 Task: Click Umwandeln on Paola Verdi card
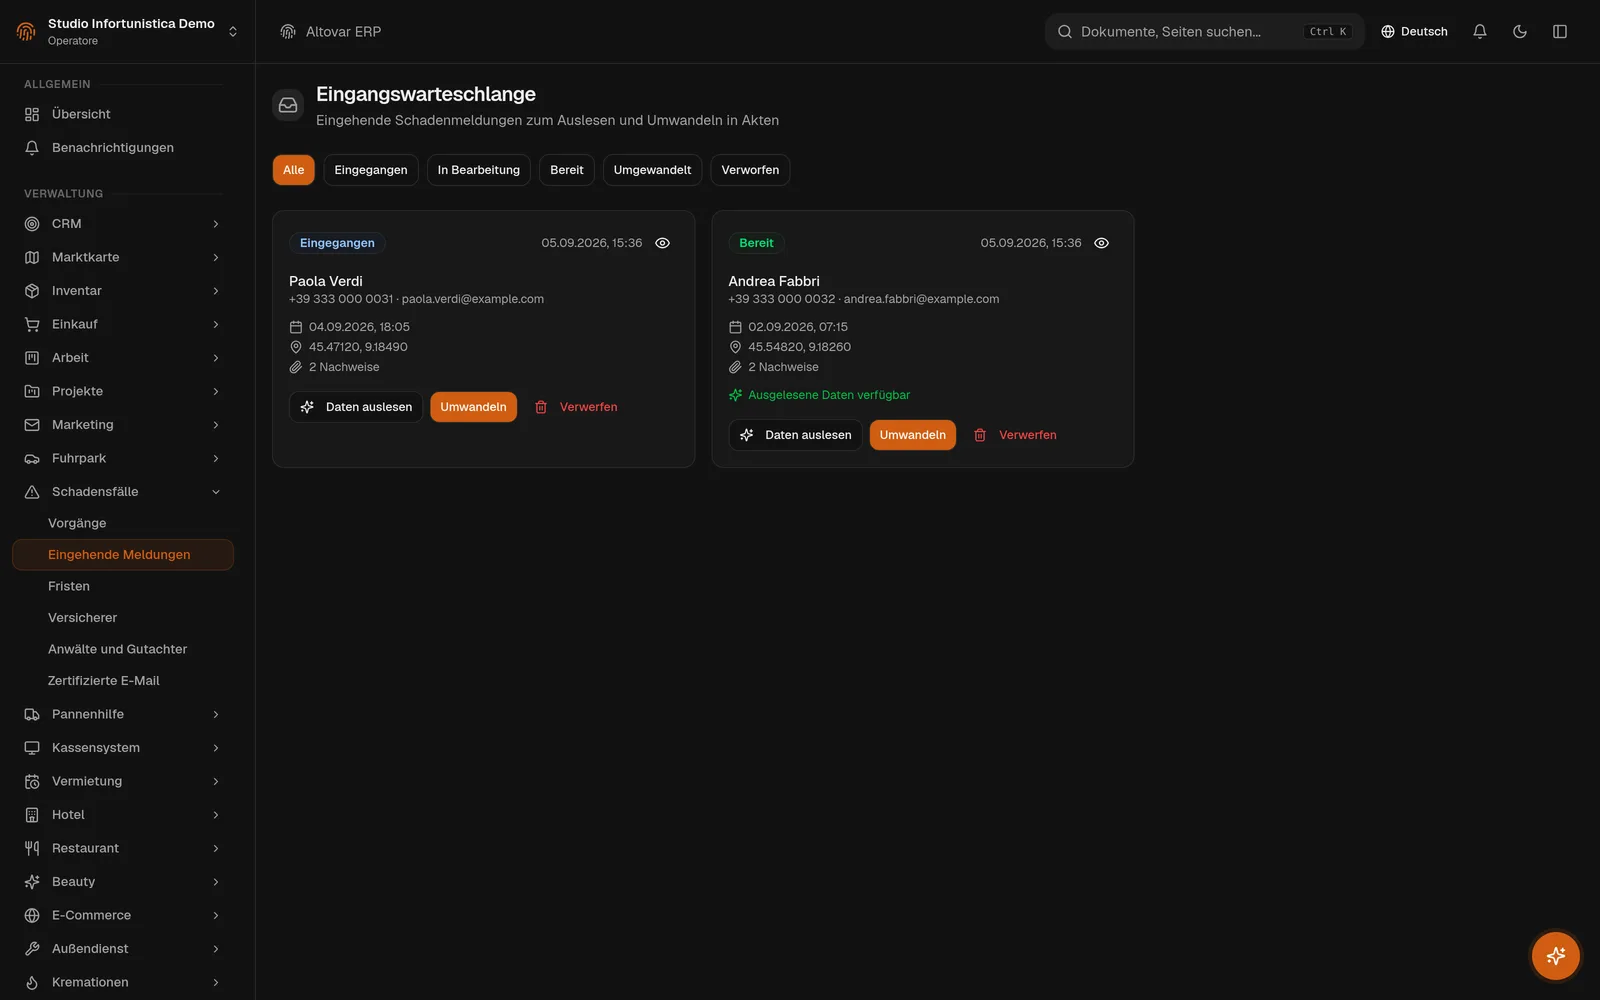click(473, 407)
